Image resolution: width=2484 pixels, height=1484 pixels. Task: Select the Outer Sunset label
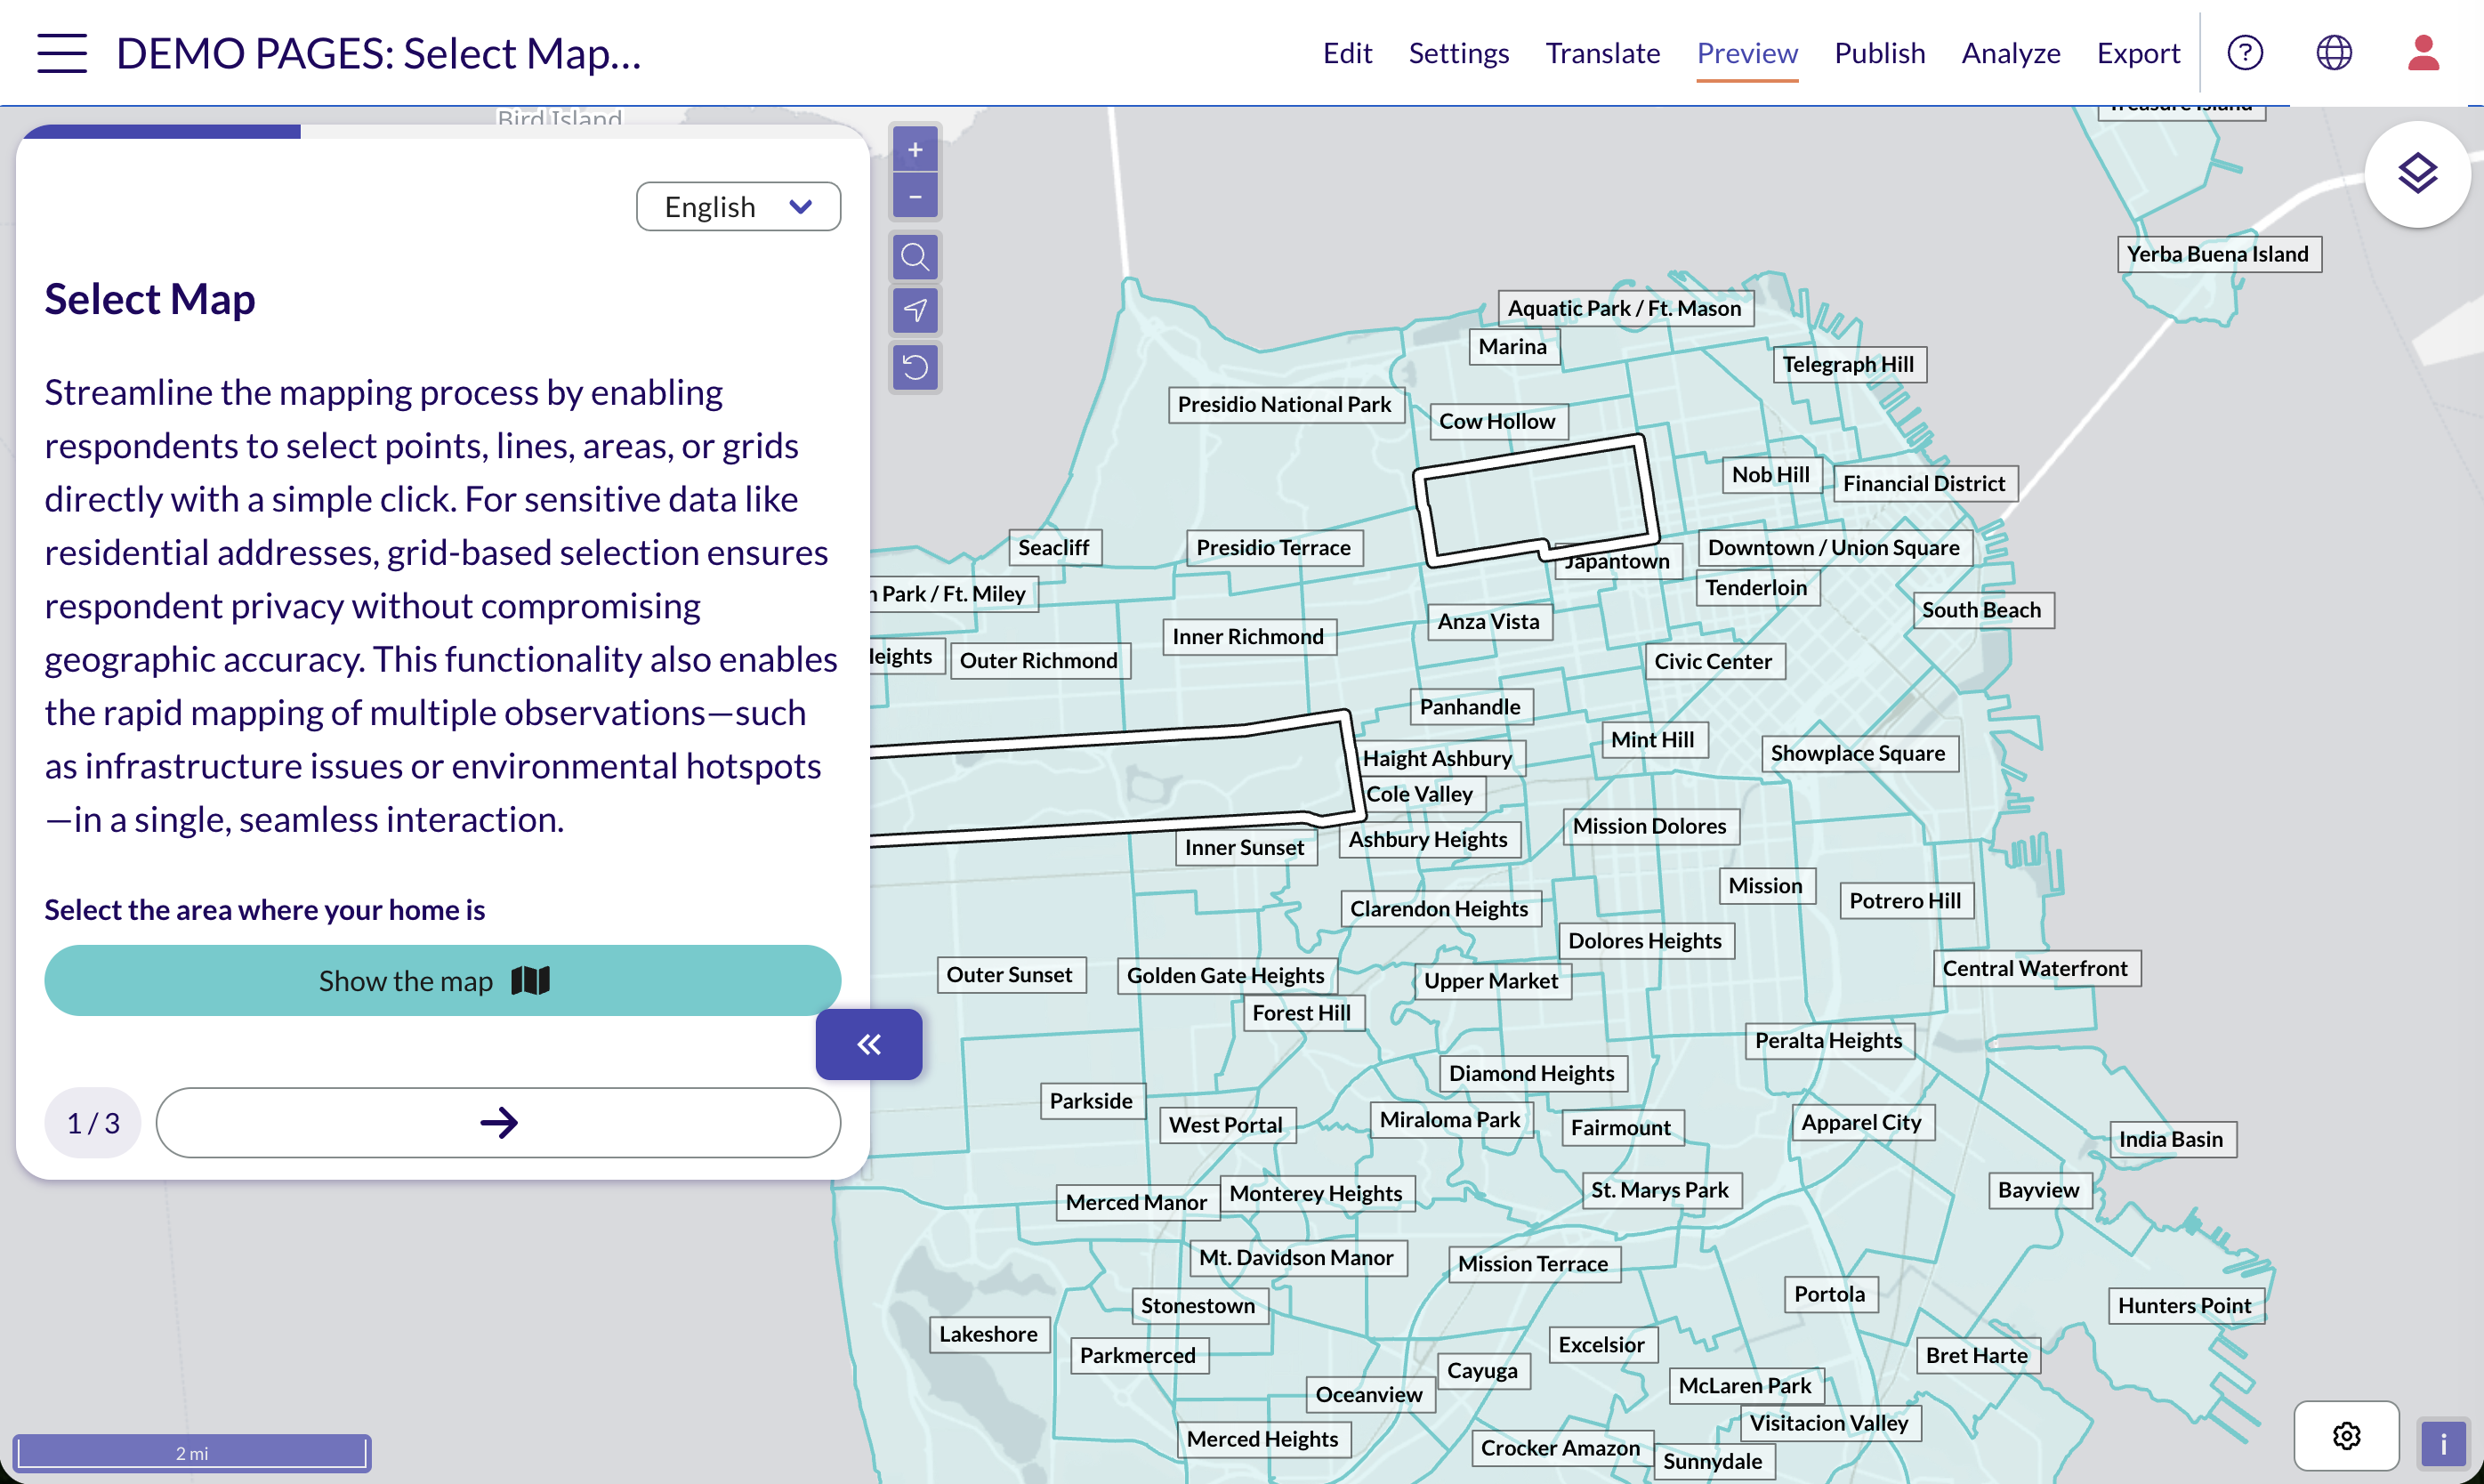click(x=1009, y=974)
